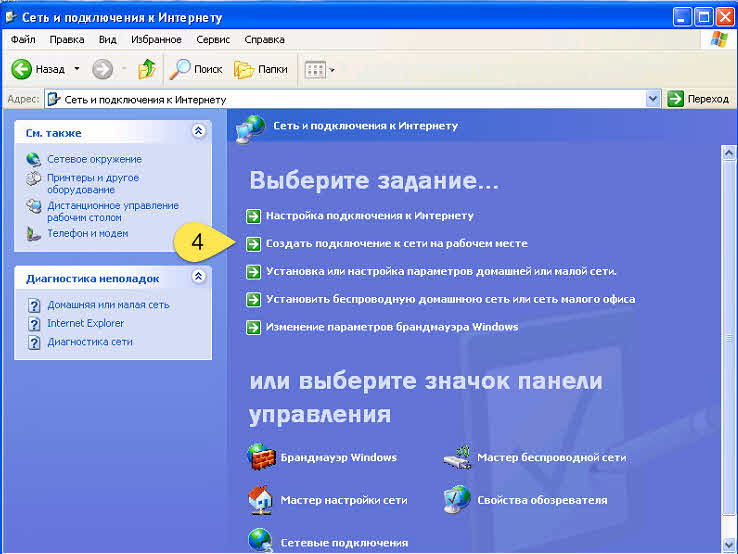Click the Go green arrow icon

coord(675,99)
